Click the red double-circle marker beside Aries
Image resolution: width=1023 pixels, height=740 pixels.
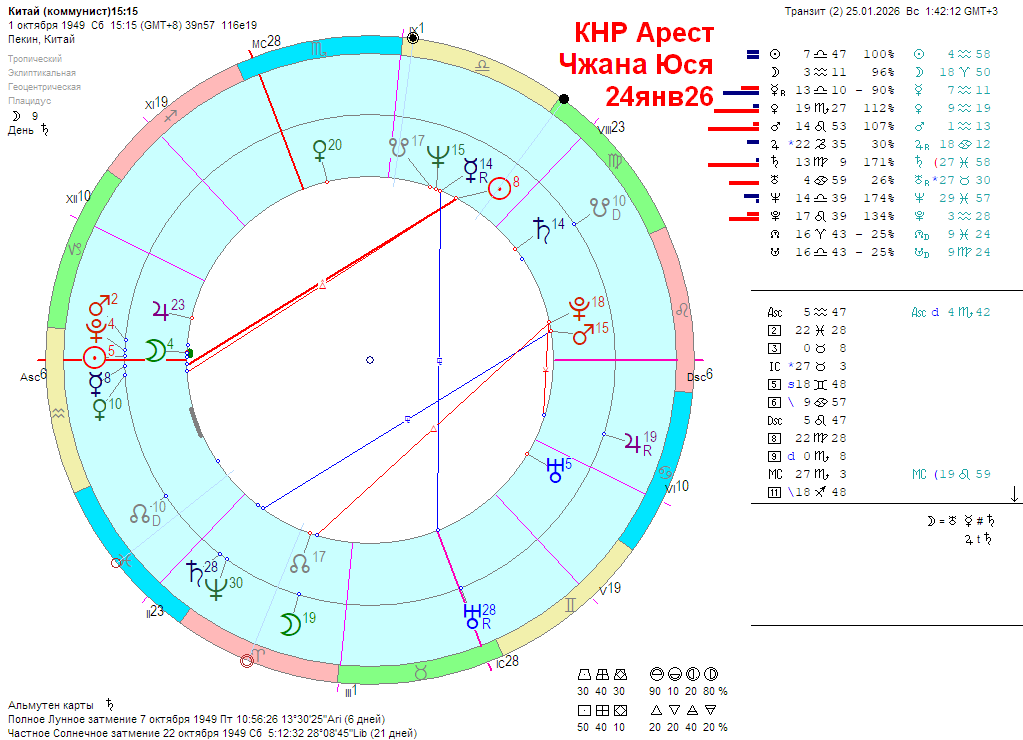tap(247, 661)
